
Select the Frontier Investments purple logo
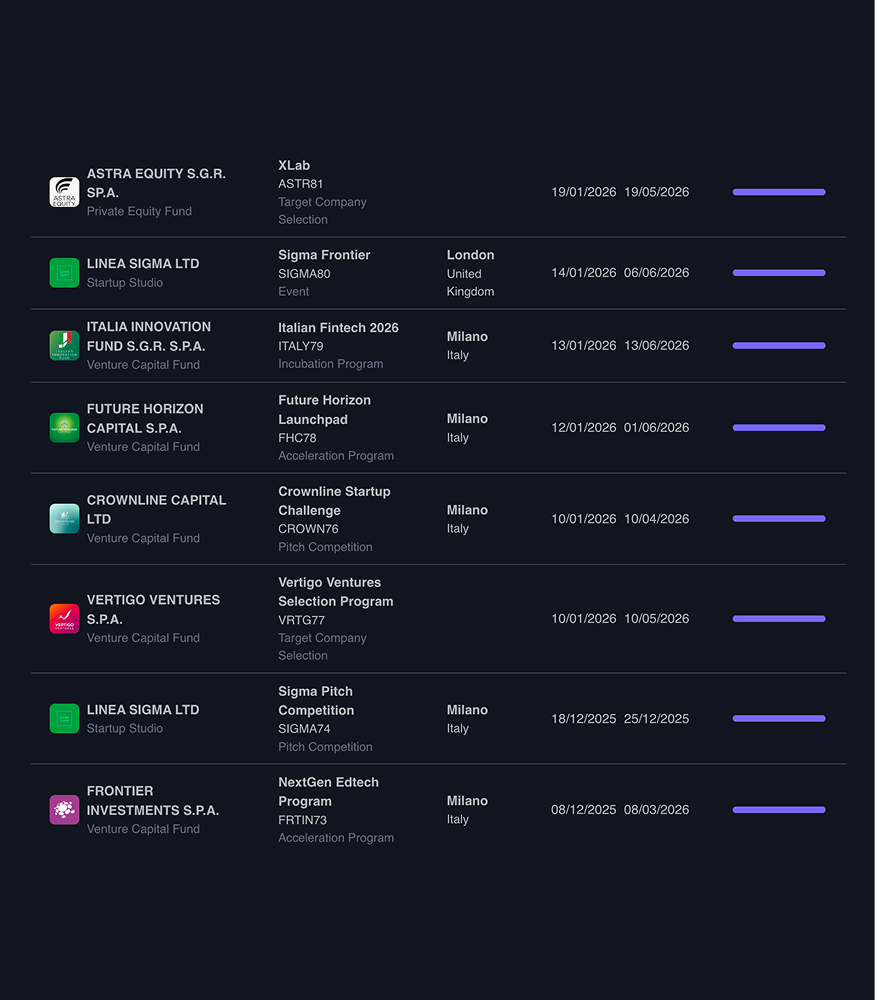pos(64,810)
